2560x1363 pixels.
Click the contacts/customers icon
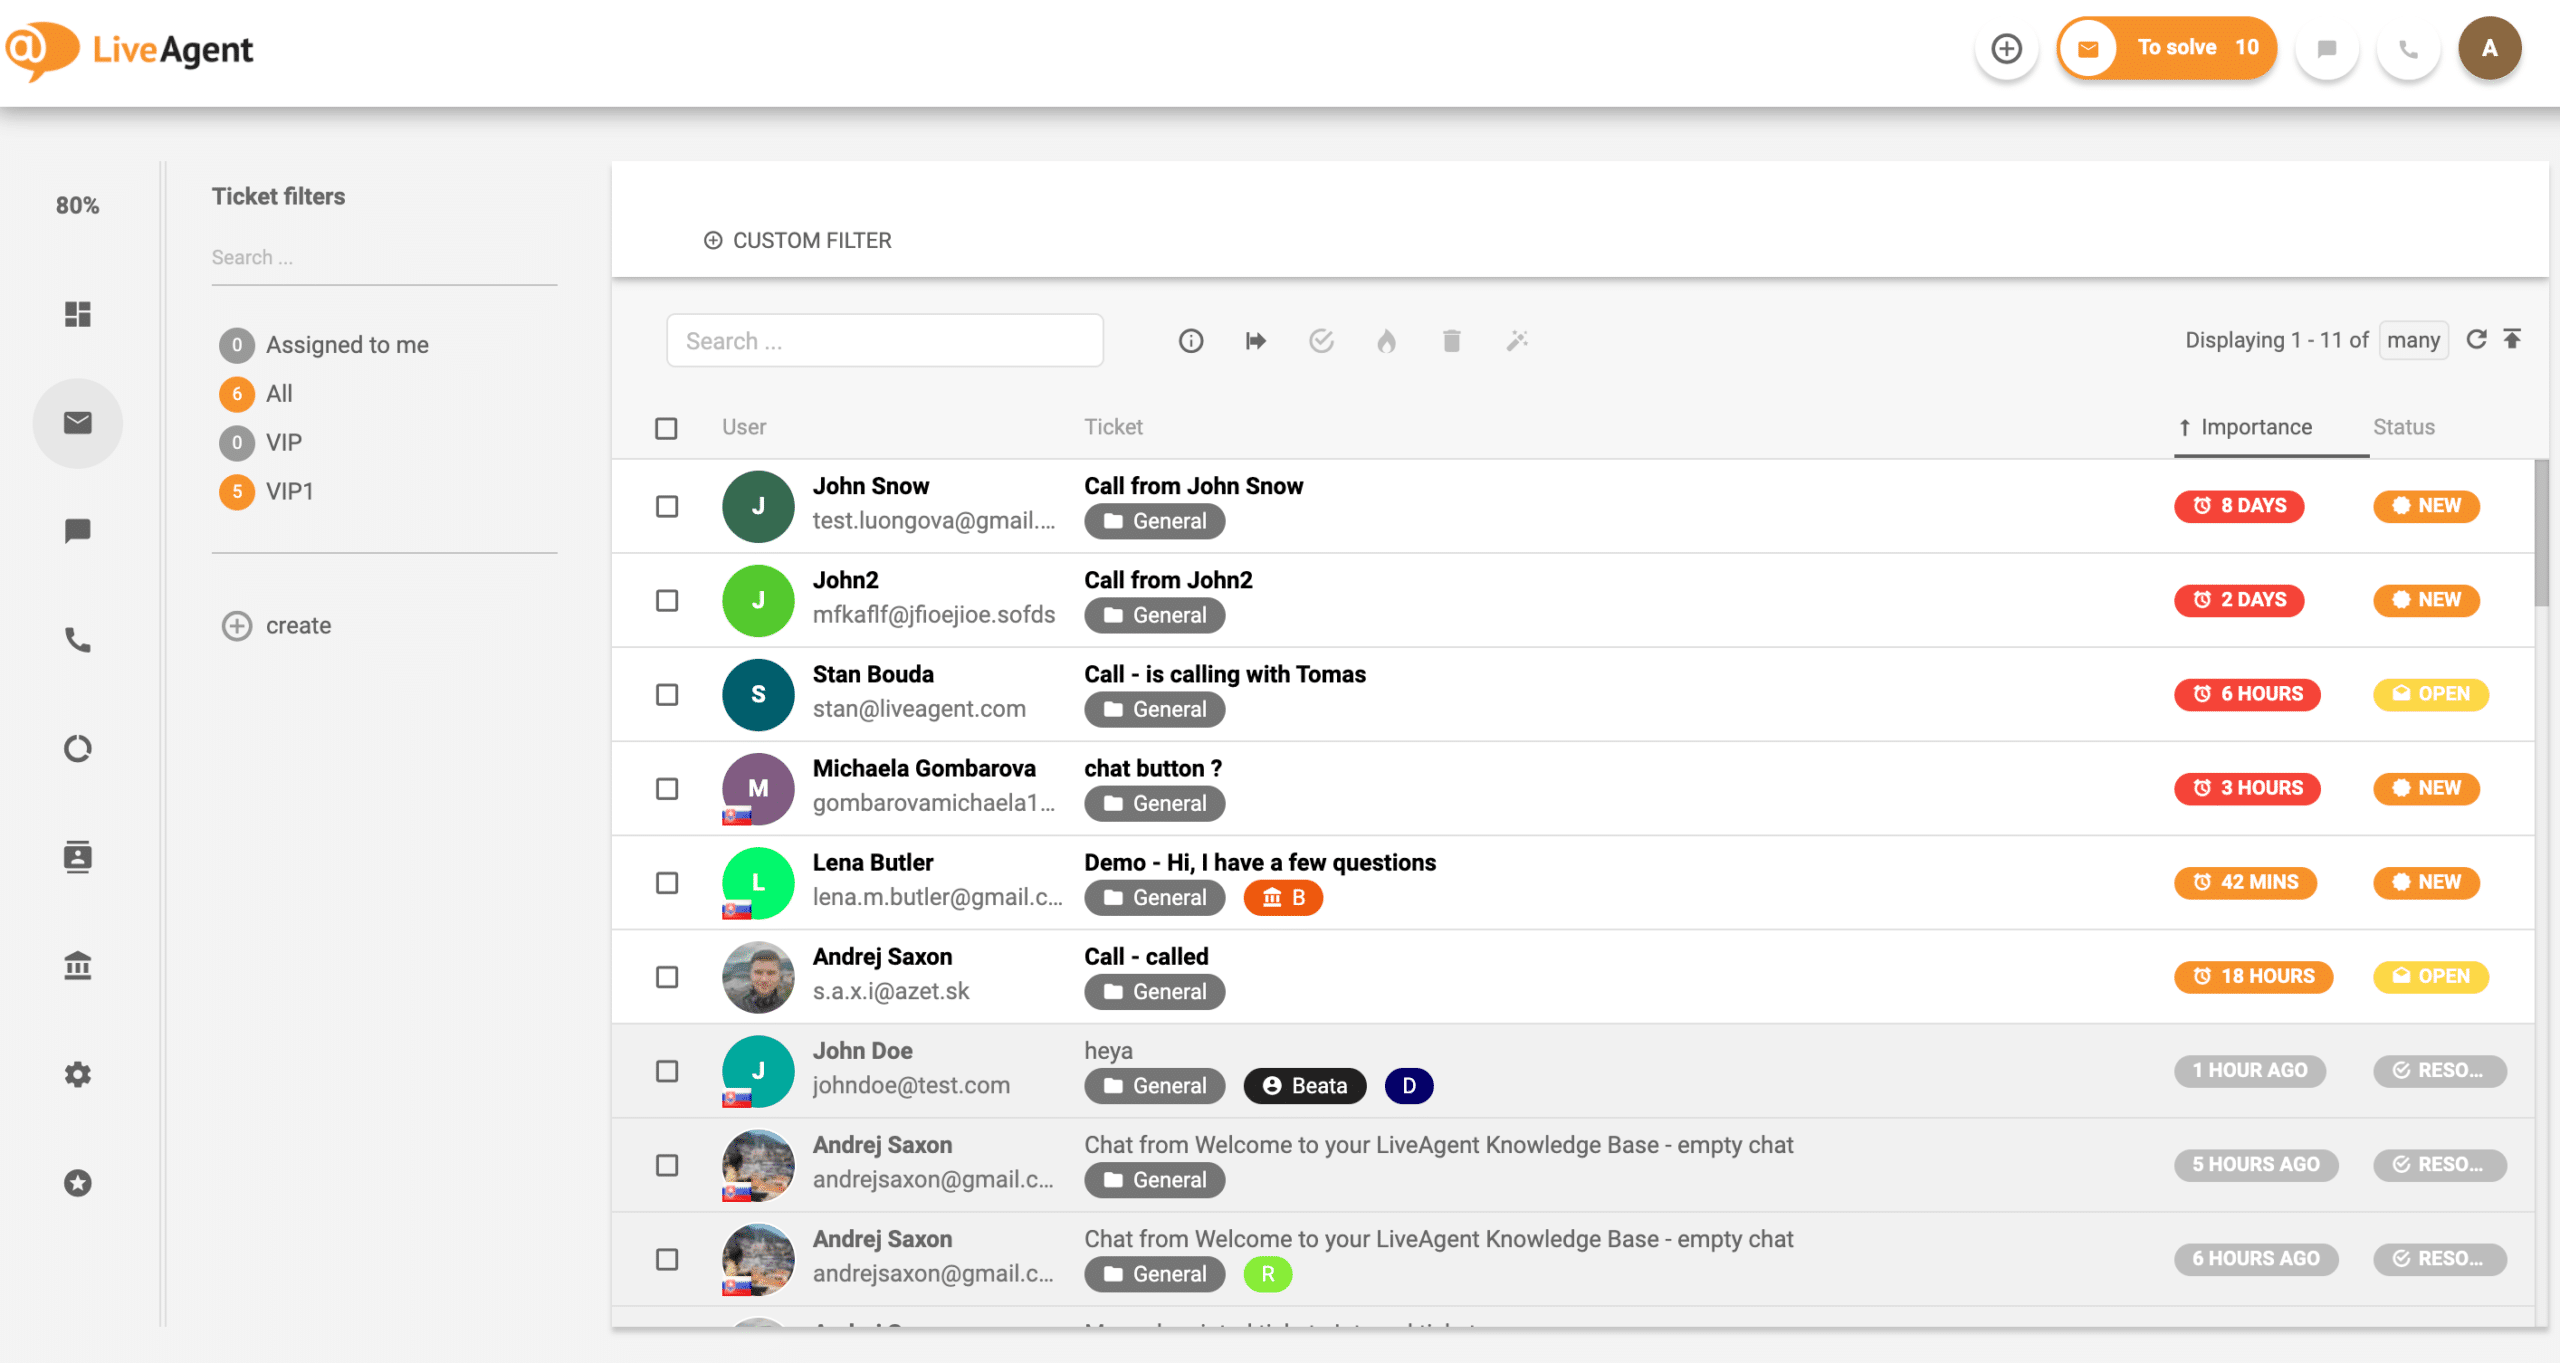pyautogui.click(x=76, y=855)
